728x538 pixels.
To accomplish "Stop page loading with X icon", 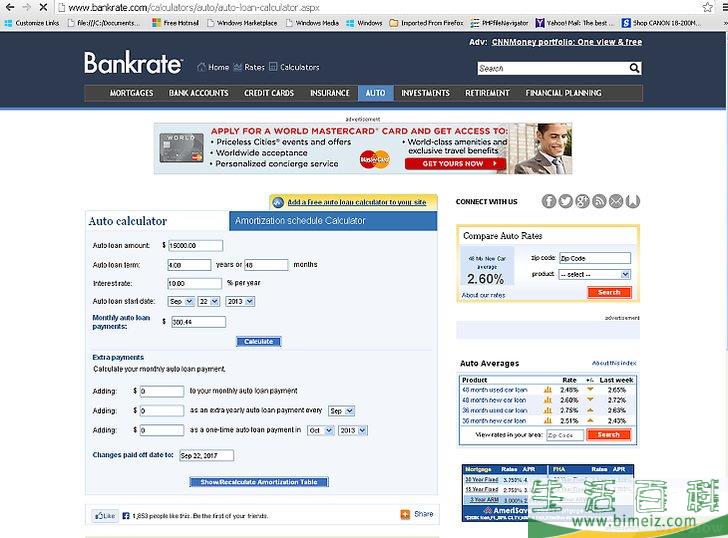I will 43,7.
